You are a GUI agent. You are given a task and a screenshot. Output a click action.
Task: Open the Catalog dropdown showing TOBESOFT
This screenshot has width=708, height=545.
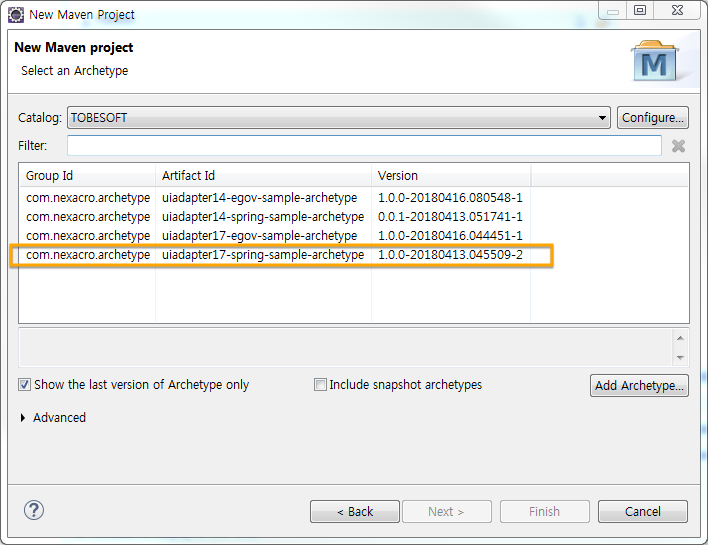click(338, 118)
